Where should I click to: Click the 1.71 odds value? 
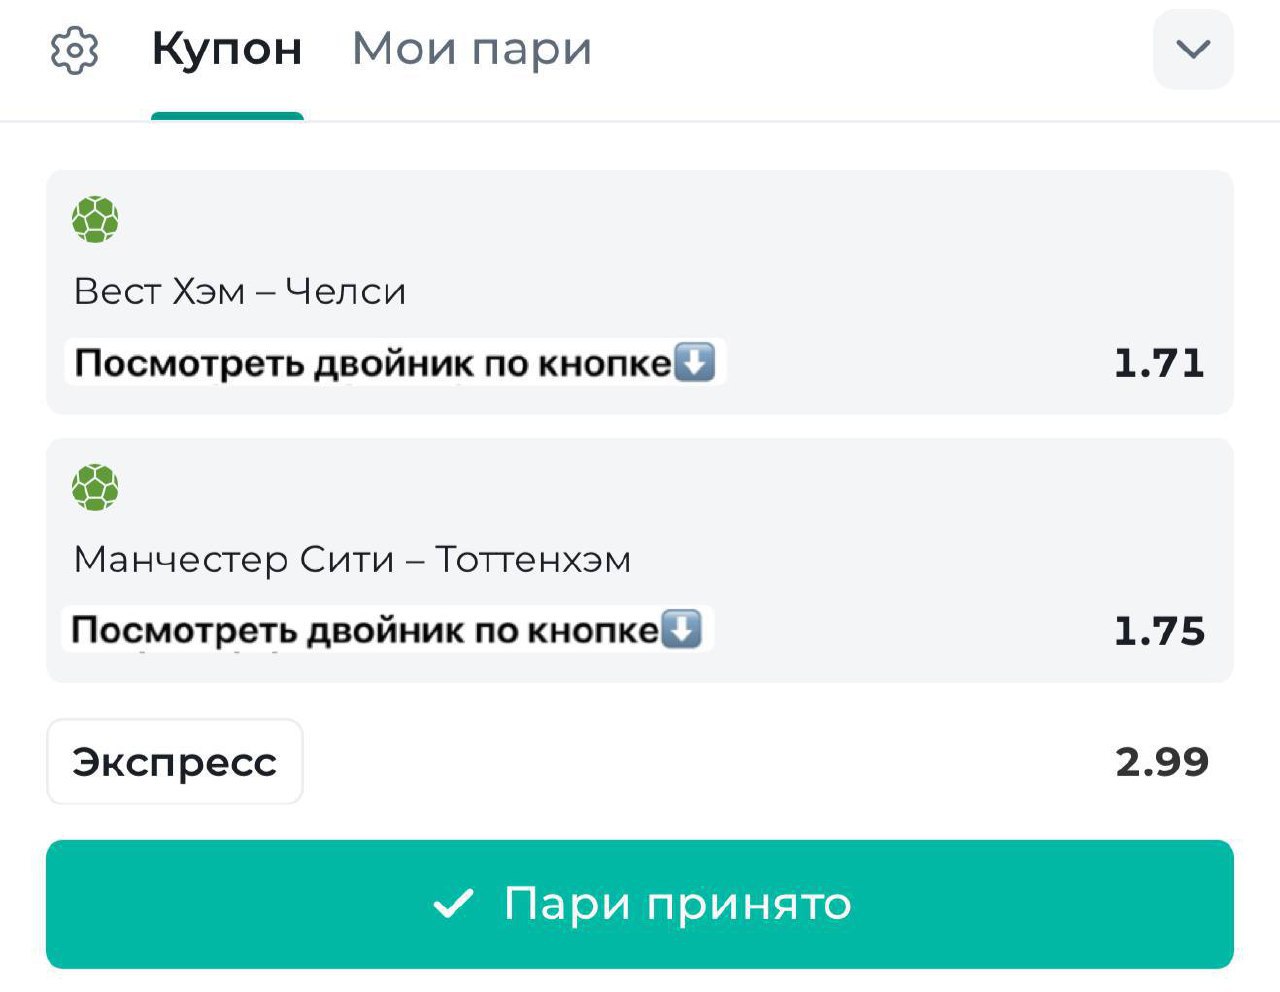coord(1159,363)
